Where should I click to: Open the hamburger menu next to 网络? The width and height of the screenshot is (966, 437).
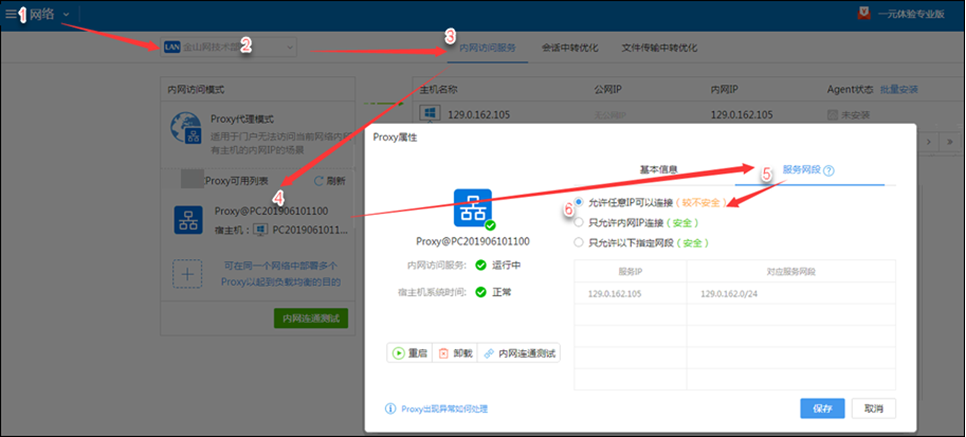[11, 14]
